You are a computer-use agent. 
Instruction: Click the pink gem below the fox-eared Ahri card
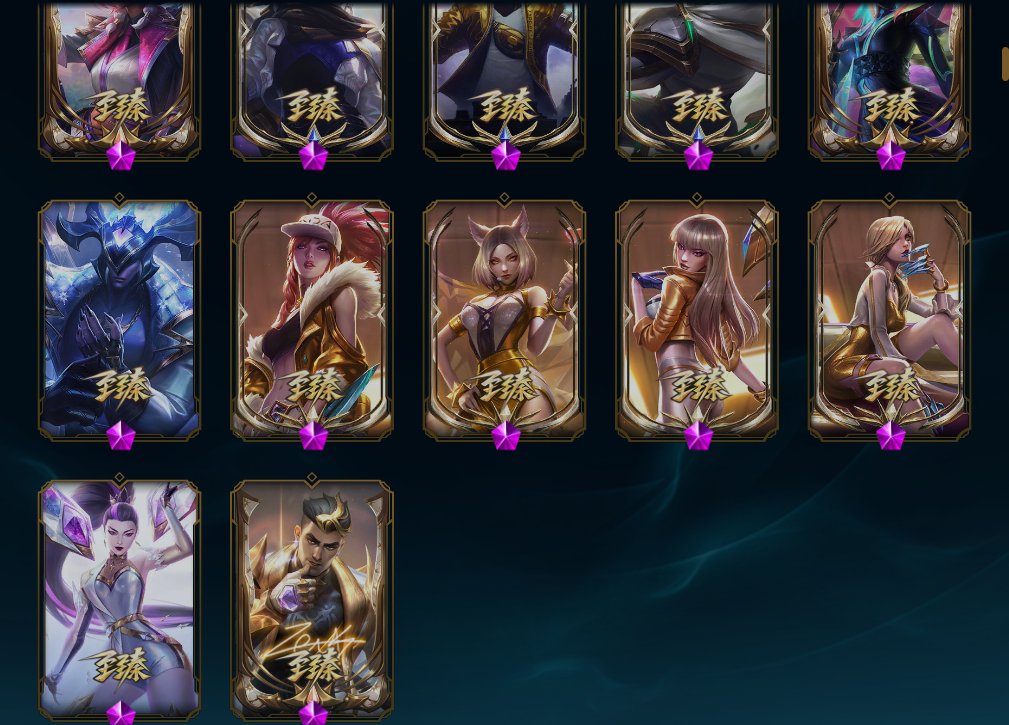[x=506, y=436]
